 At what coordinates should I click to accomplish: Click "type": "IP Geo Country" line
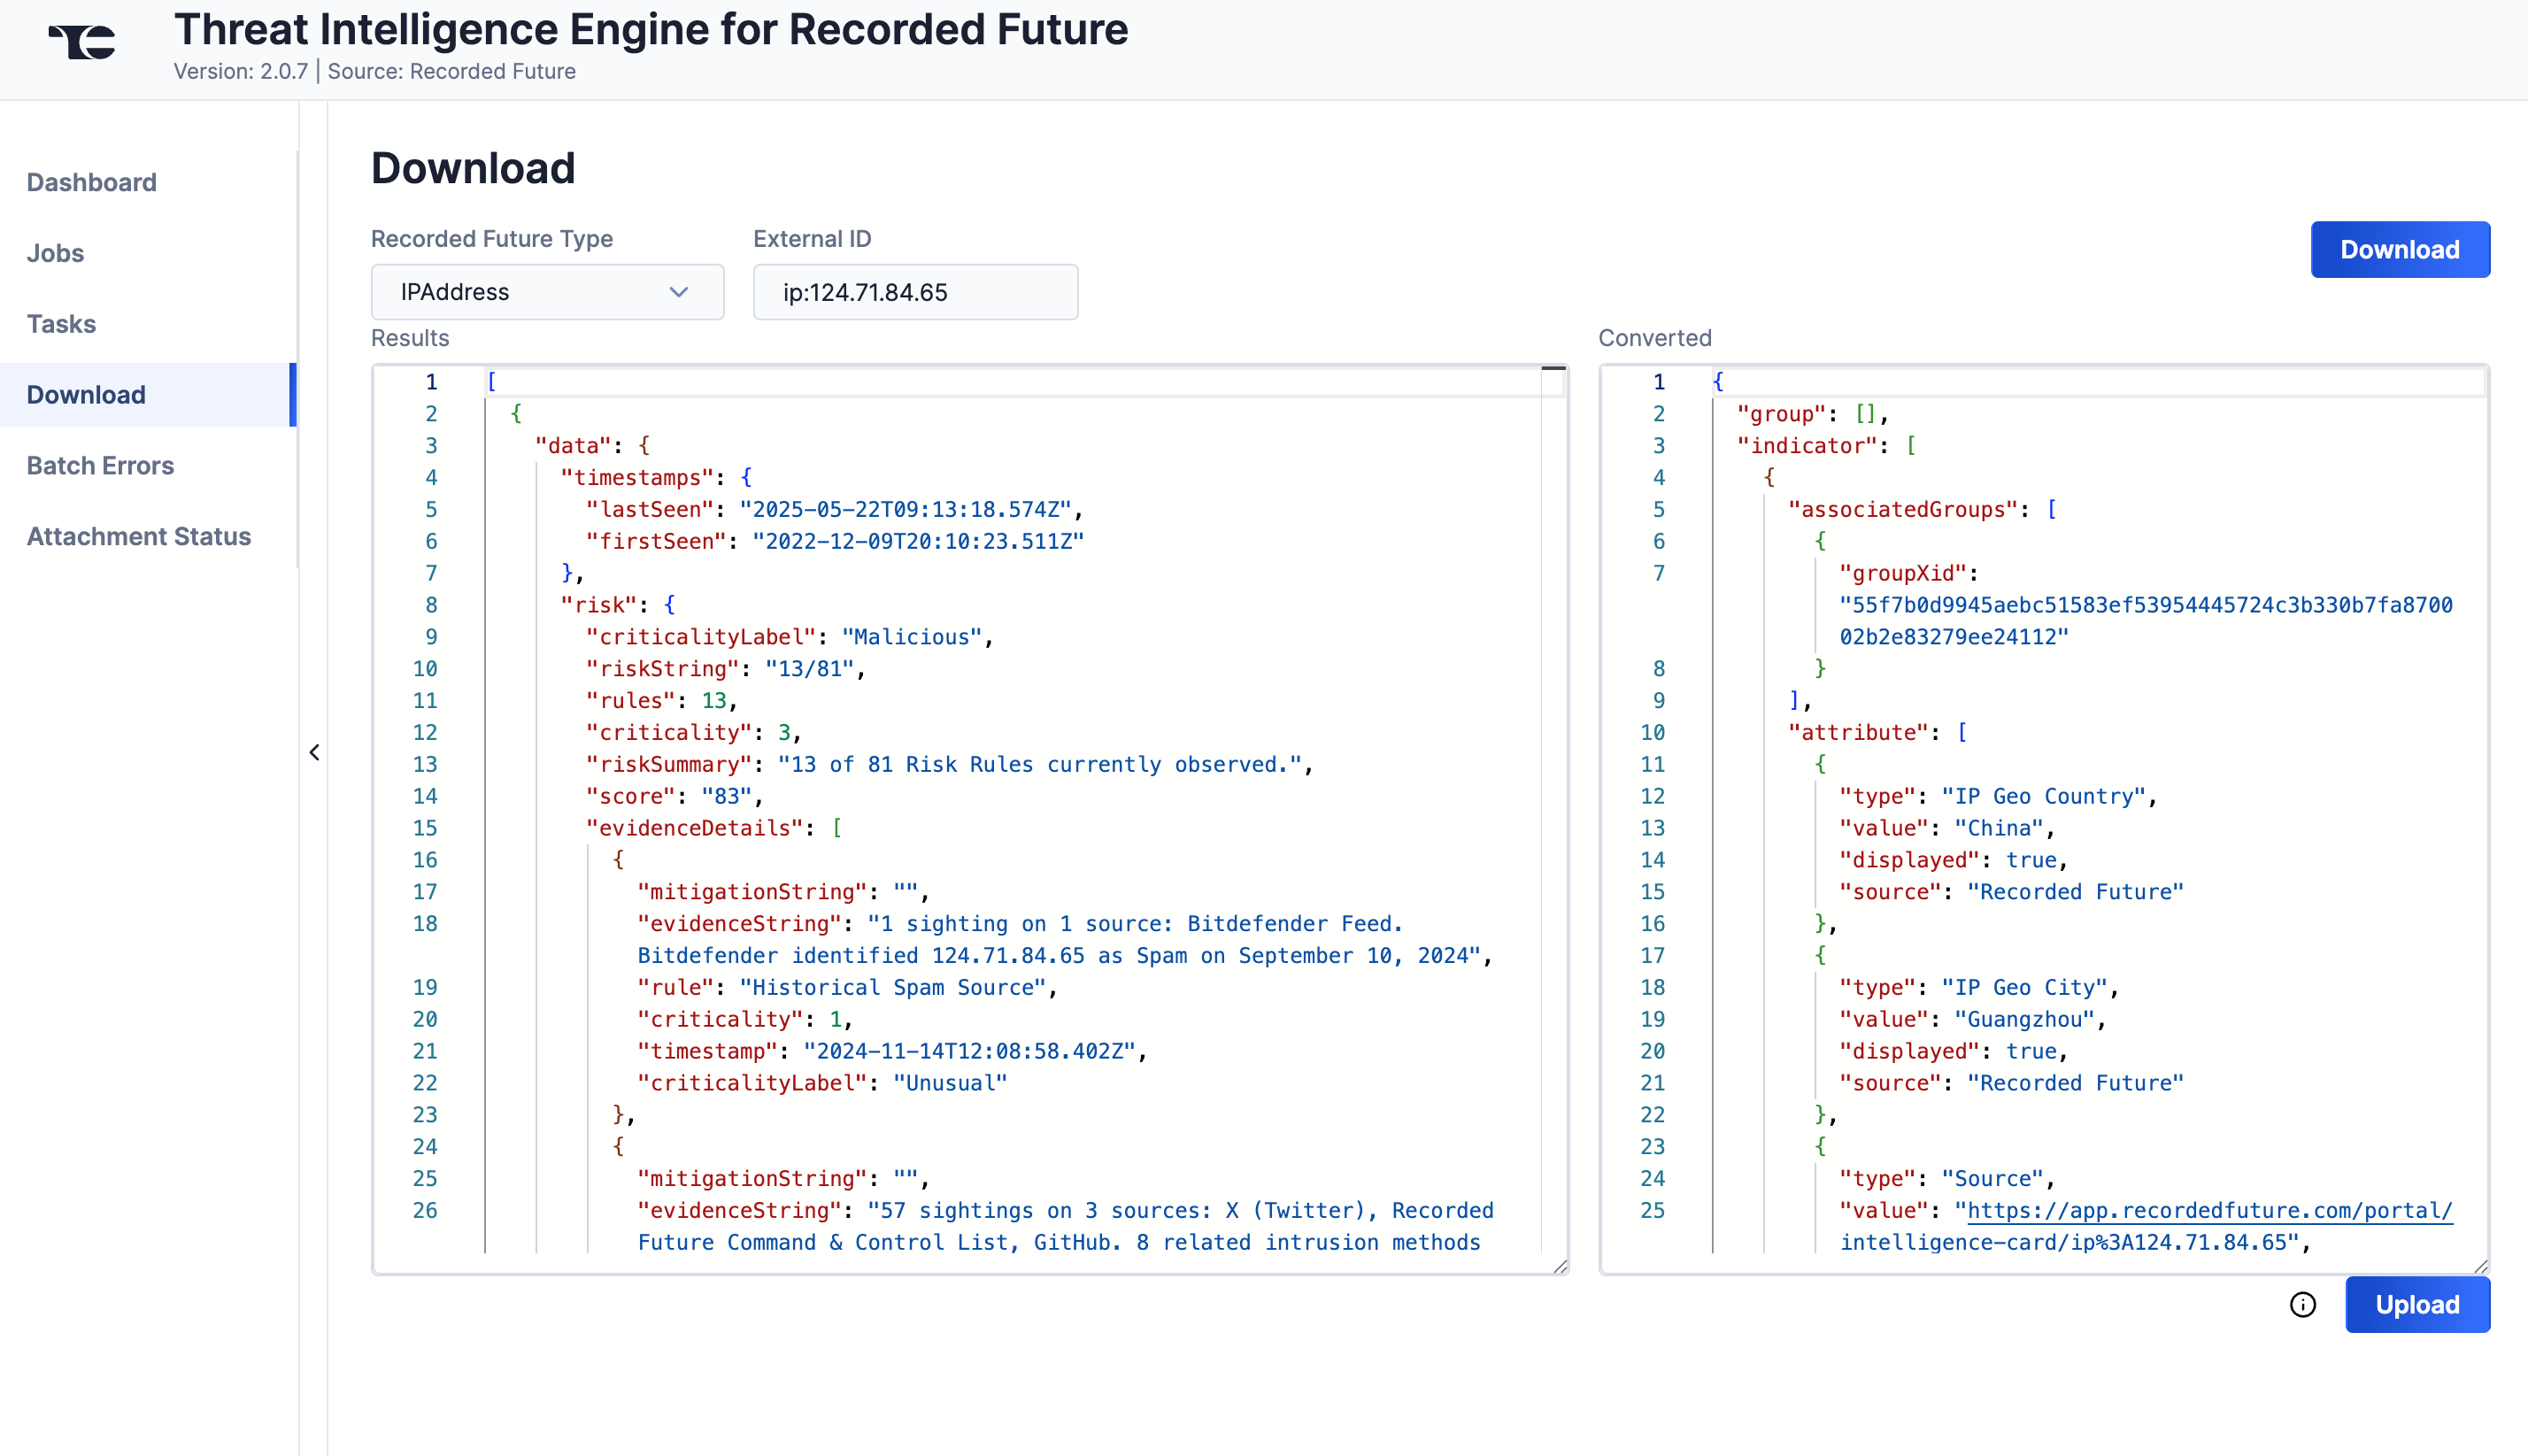1998,796
